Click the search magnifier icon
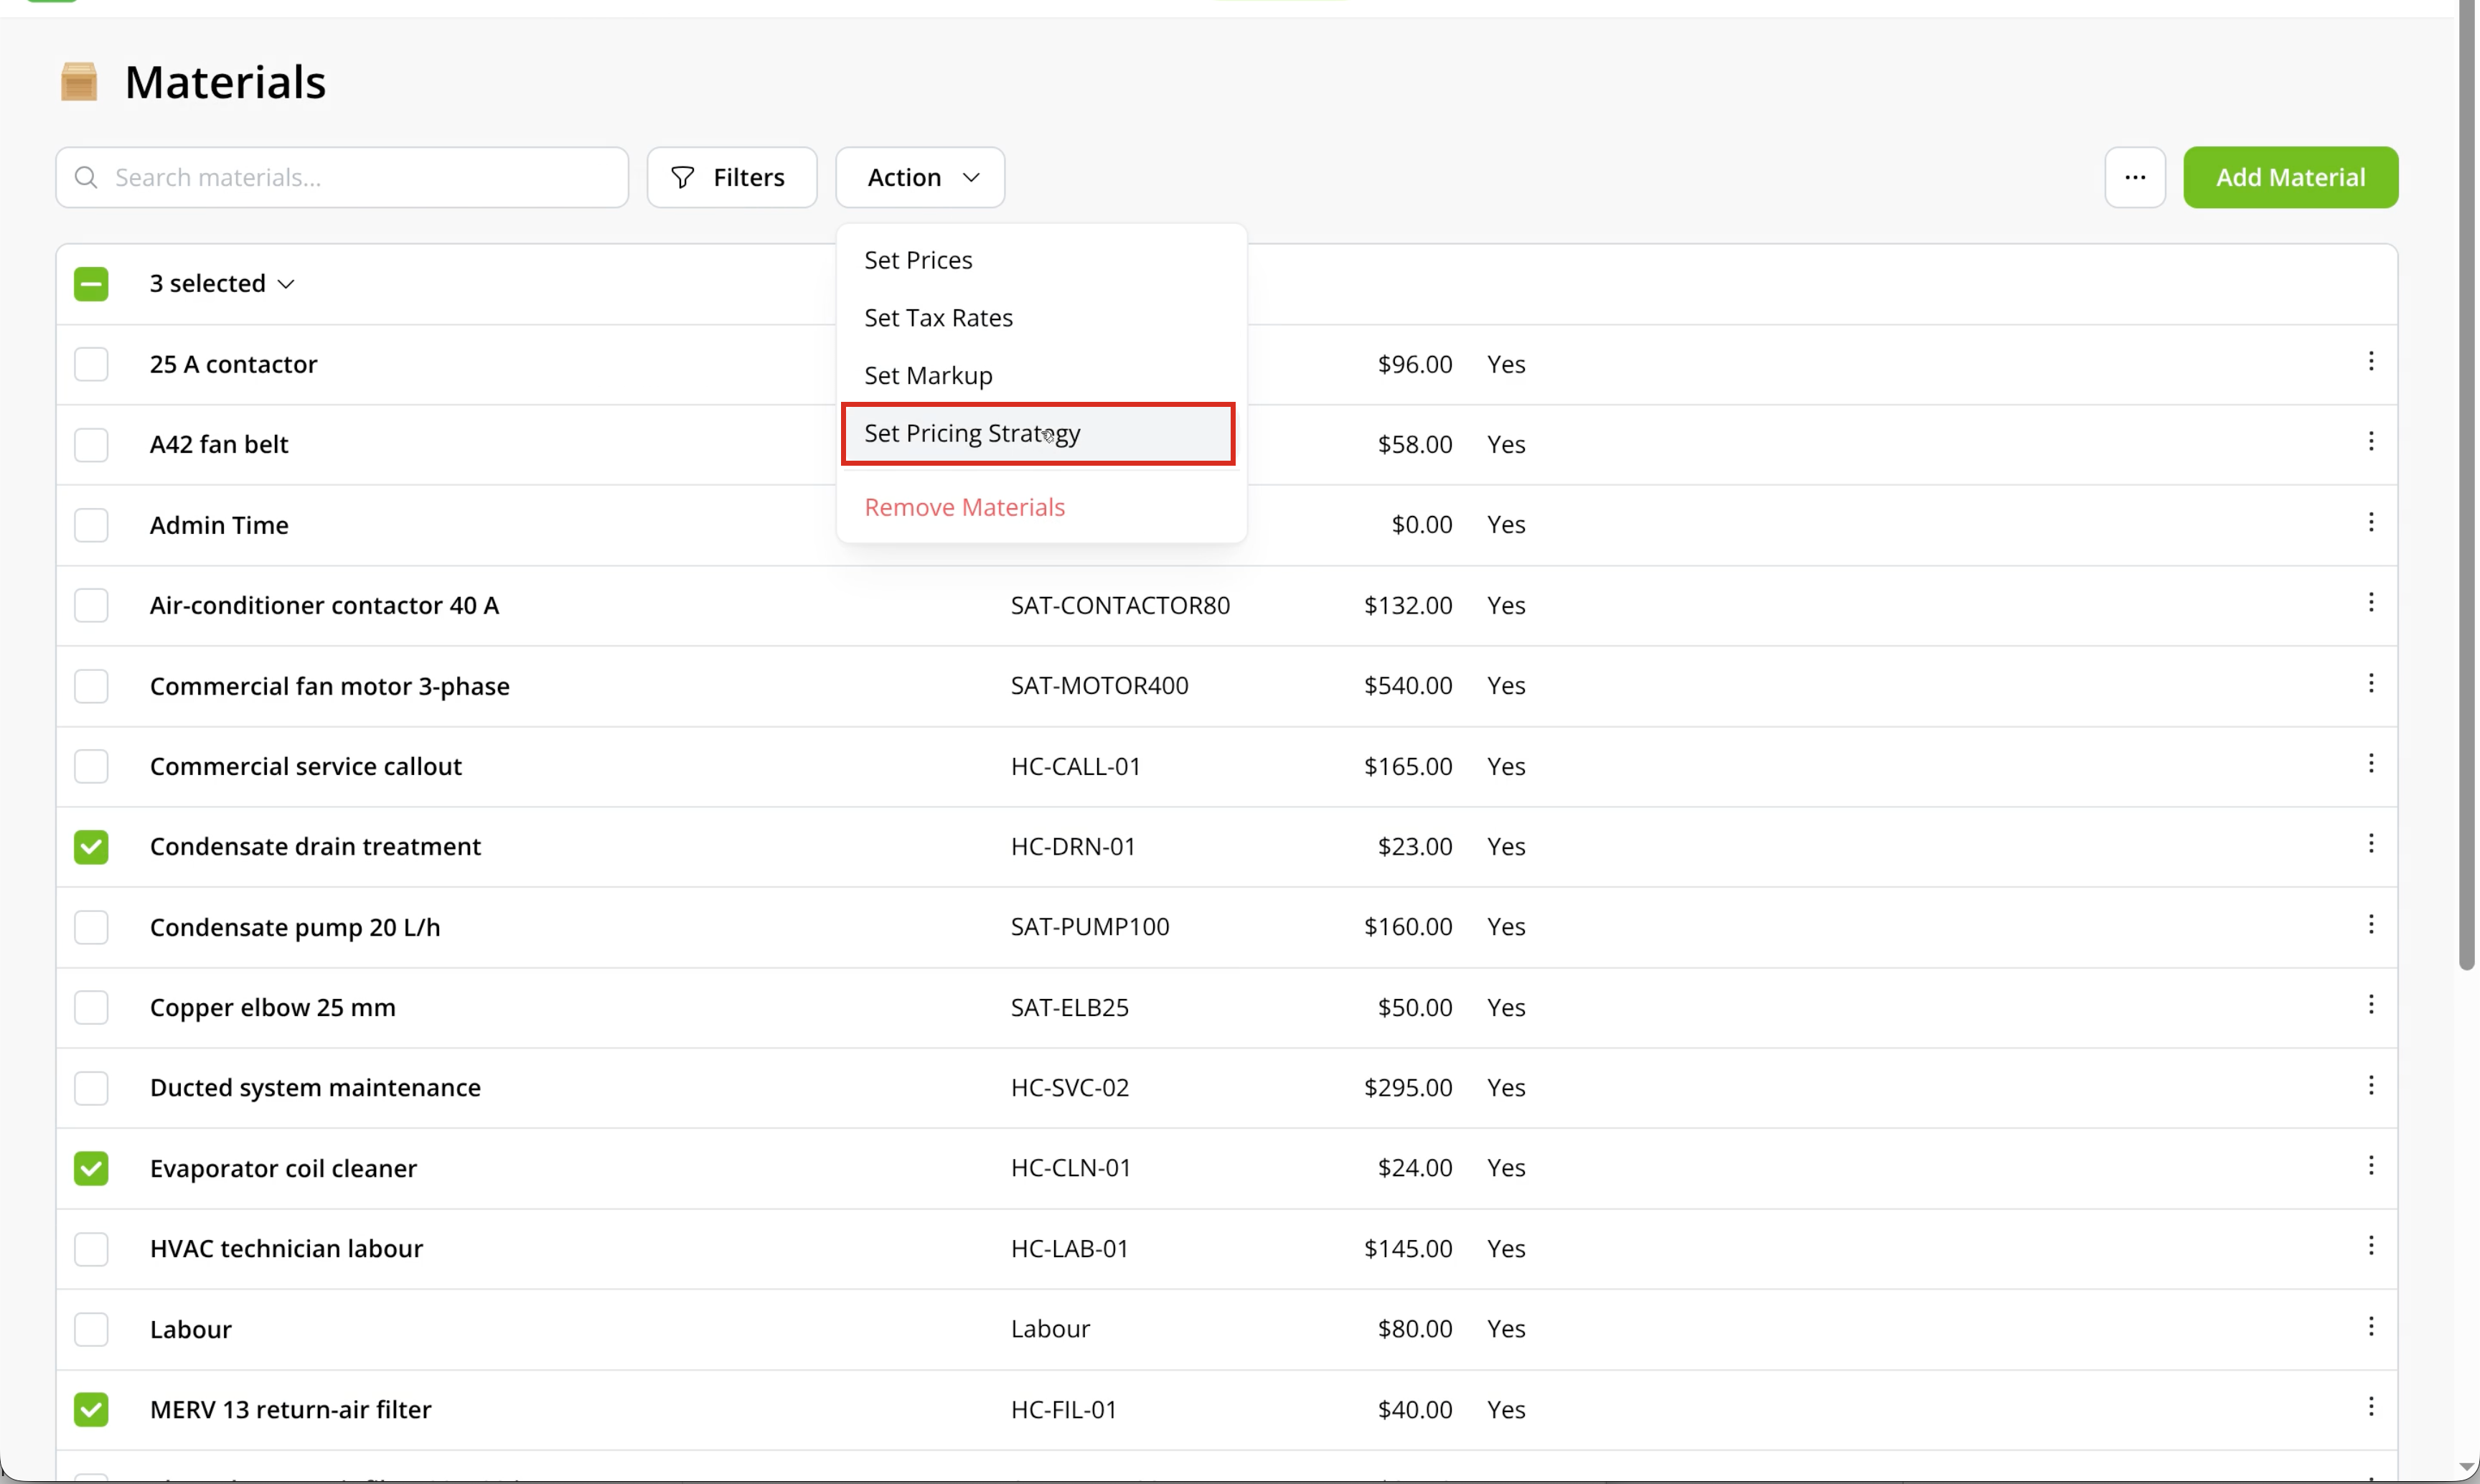This screenshot has height=1484, width=2480. 86,178
